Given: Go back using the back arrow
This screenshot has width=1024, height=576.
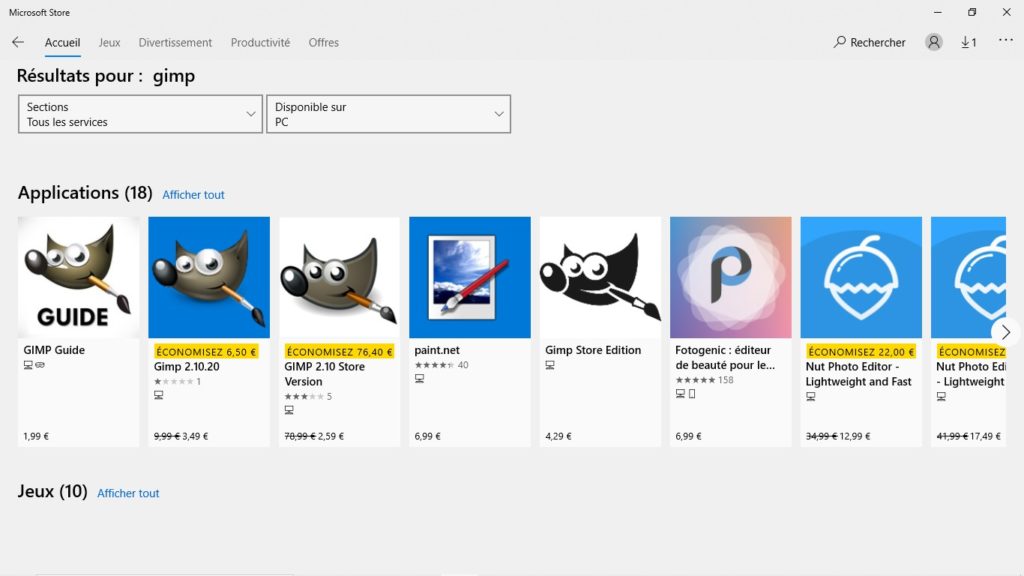Looking at the screenshot, I should pos(18,42).
